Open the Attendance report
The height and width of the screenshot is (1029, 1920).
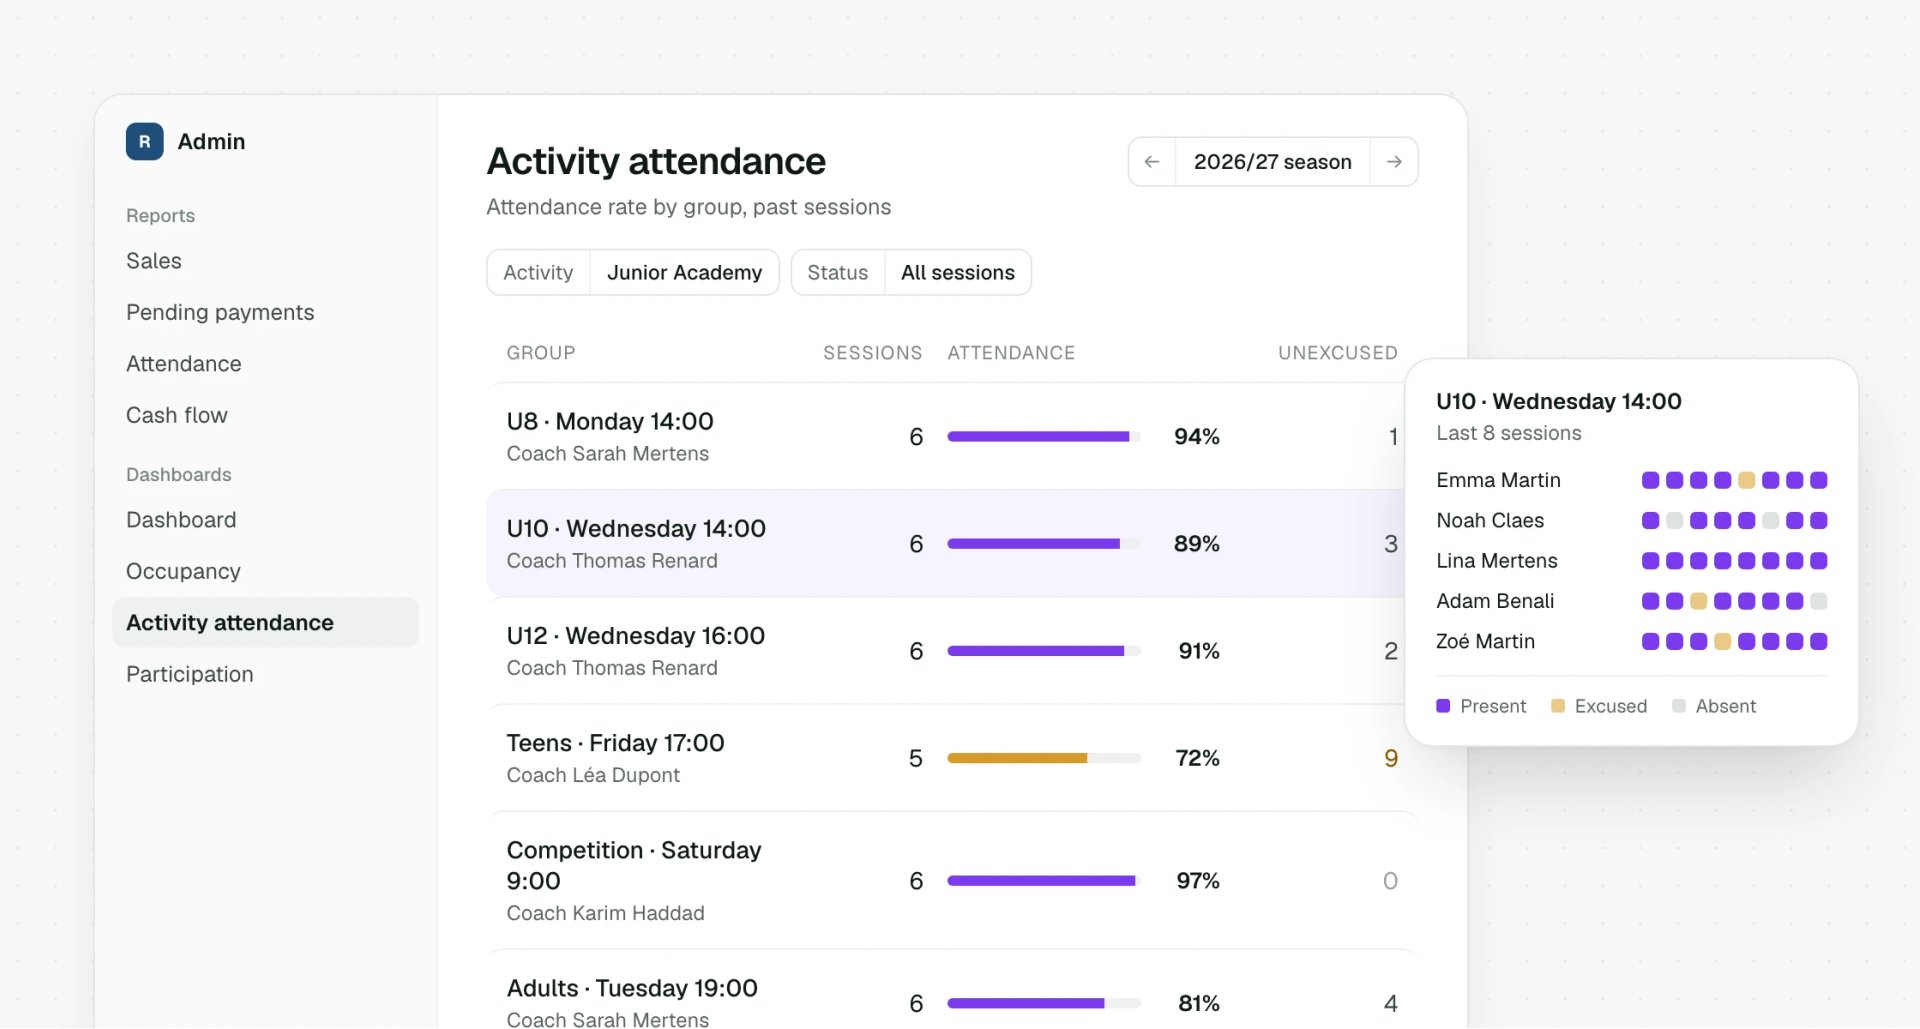(x=184, y=364)
